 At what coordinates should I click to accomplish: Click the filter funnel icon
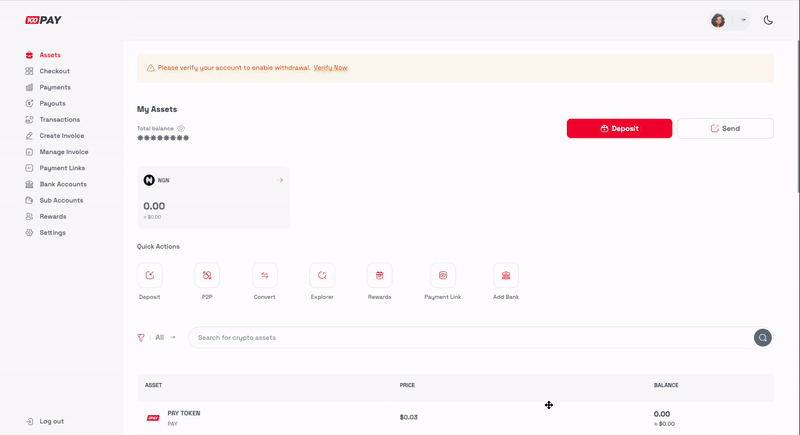141,338
